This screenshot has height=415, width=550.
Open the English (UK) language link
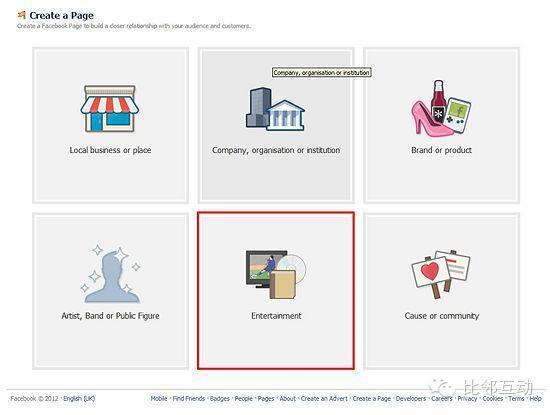point(79,399)
